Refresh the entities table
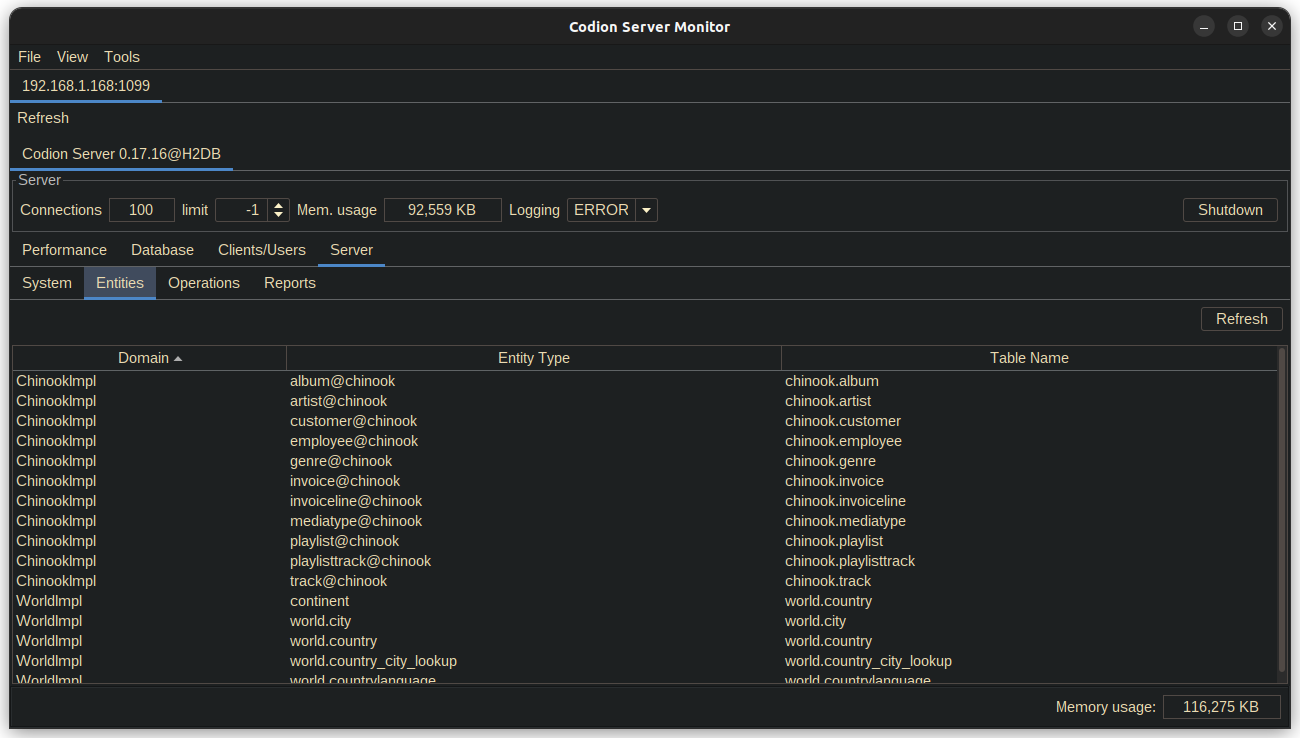This screenshot has width=1300, height=738. [x=1241, y=319]
